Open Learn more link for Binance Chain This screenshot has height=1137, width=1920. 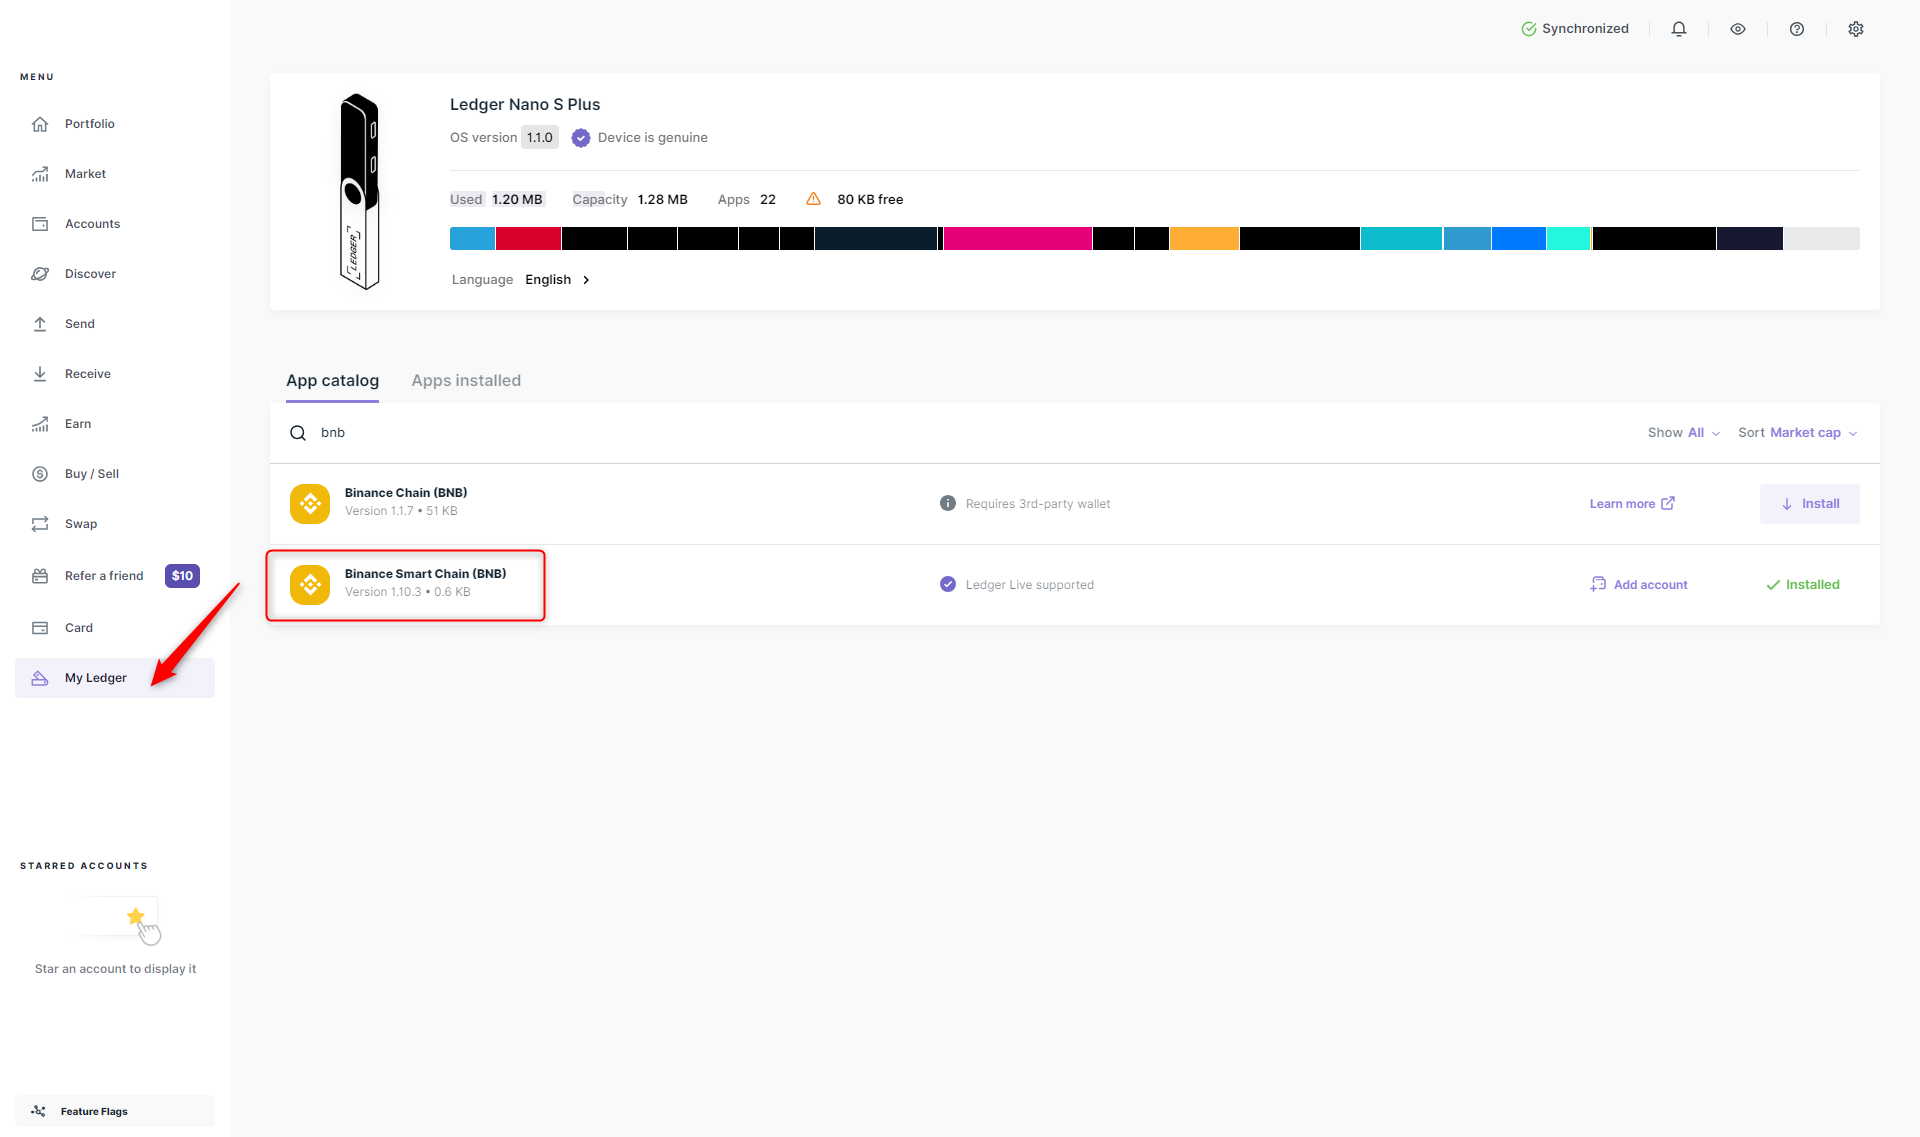[1632, 504]
